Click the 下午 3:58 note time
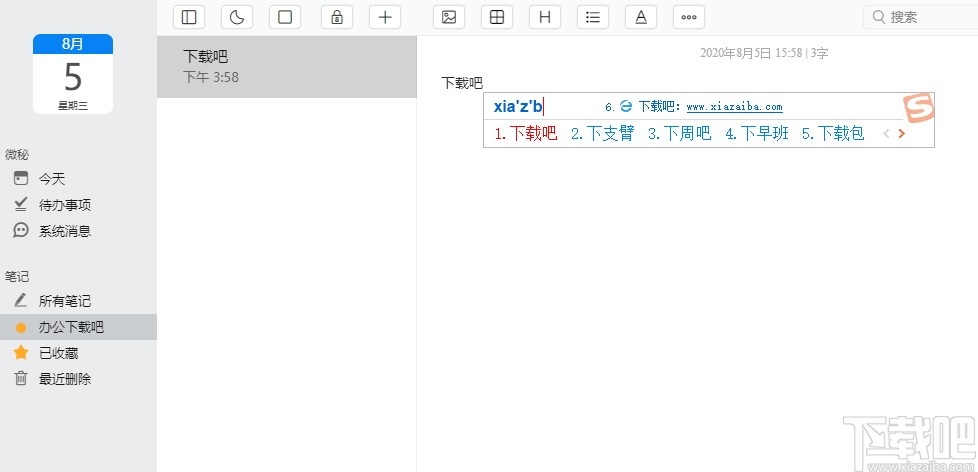 pos(211,78)
